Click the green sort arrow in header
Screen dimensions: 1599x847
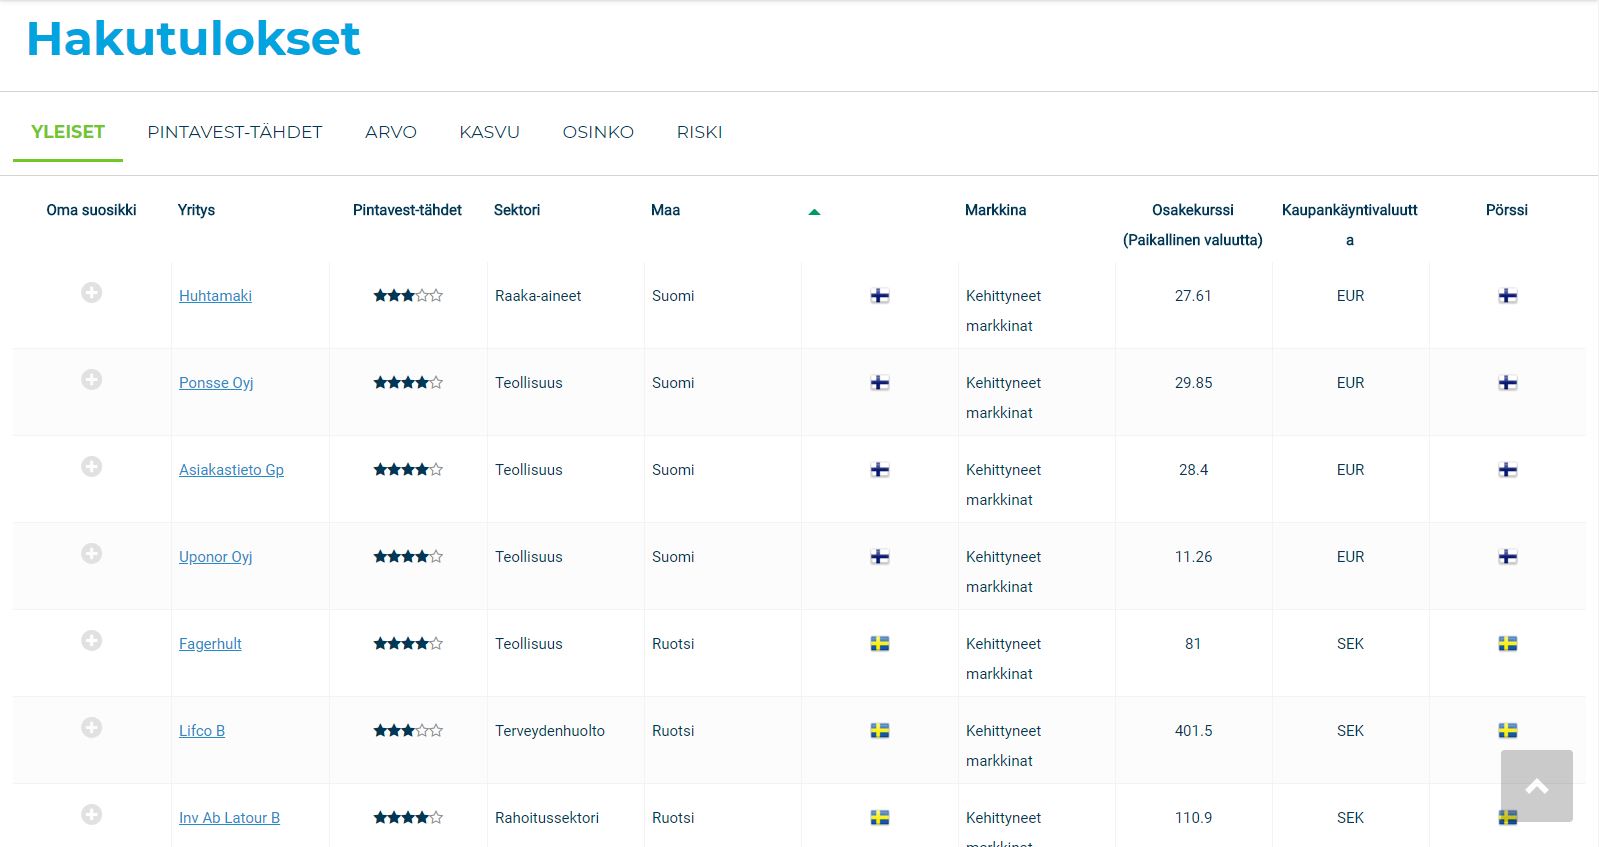coord(814,212)
